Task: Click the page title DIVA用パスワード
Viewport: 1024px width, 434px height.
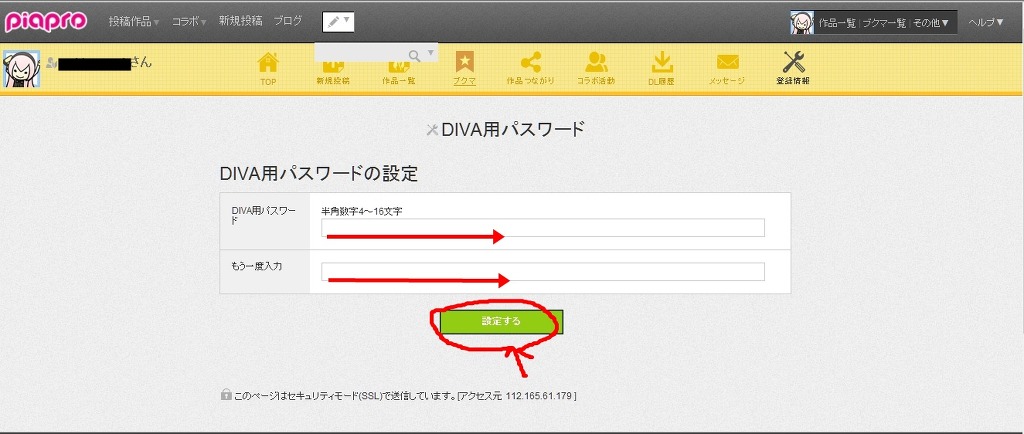Action: [512, 129]
